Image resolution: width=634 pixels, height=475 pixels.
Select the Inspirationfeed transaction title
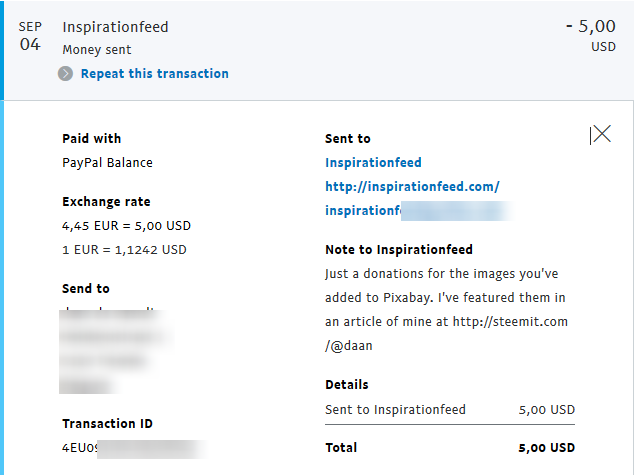pos(115,27)
